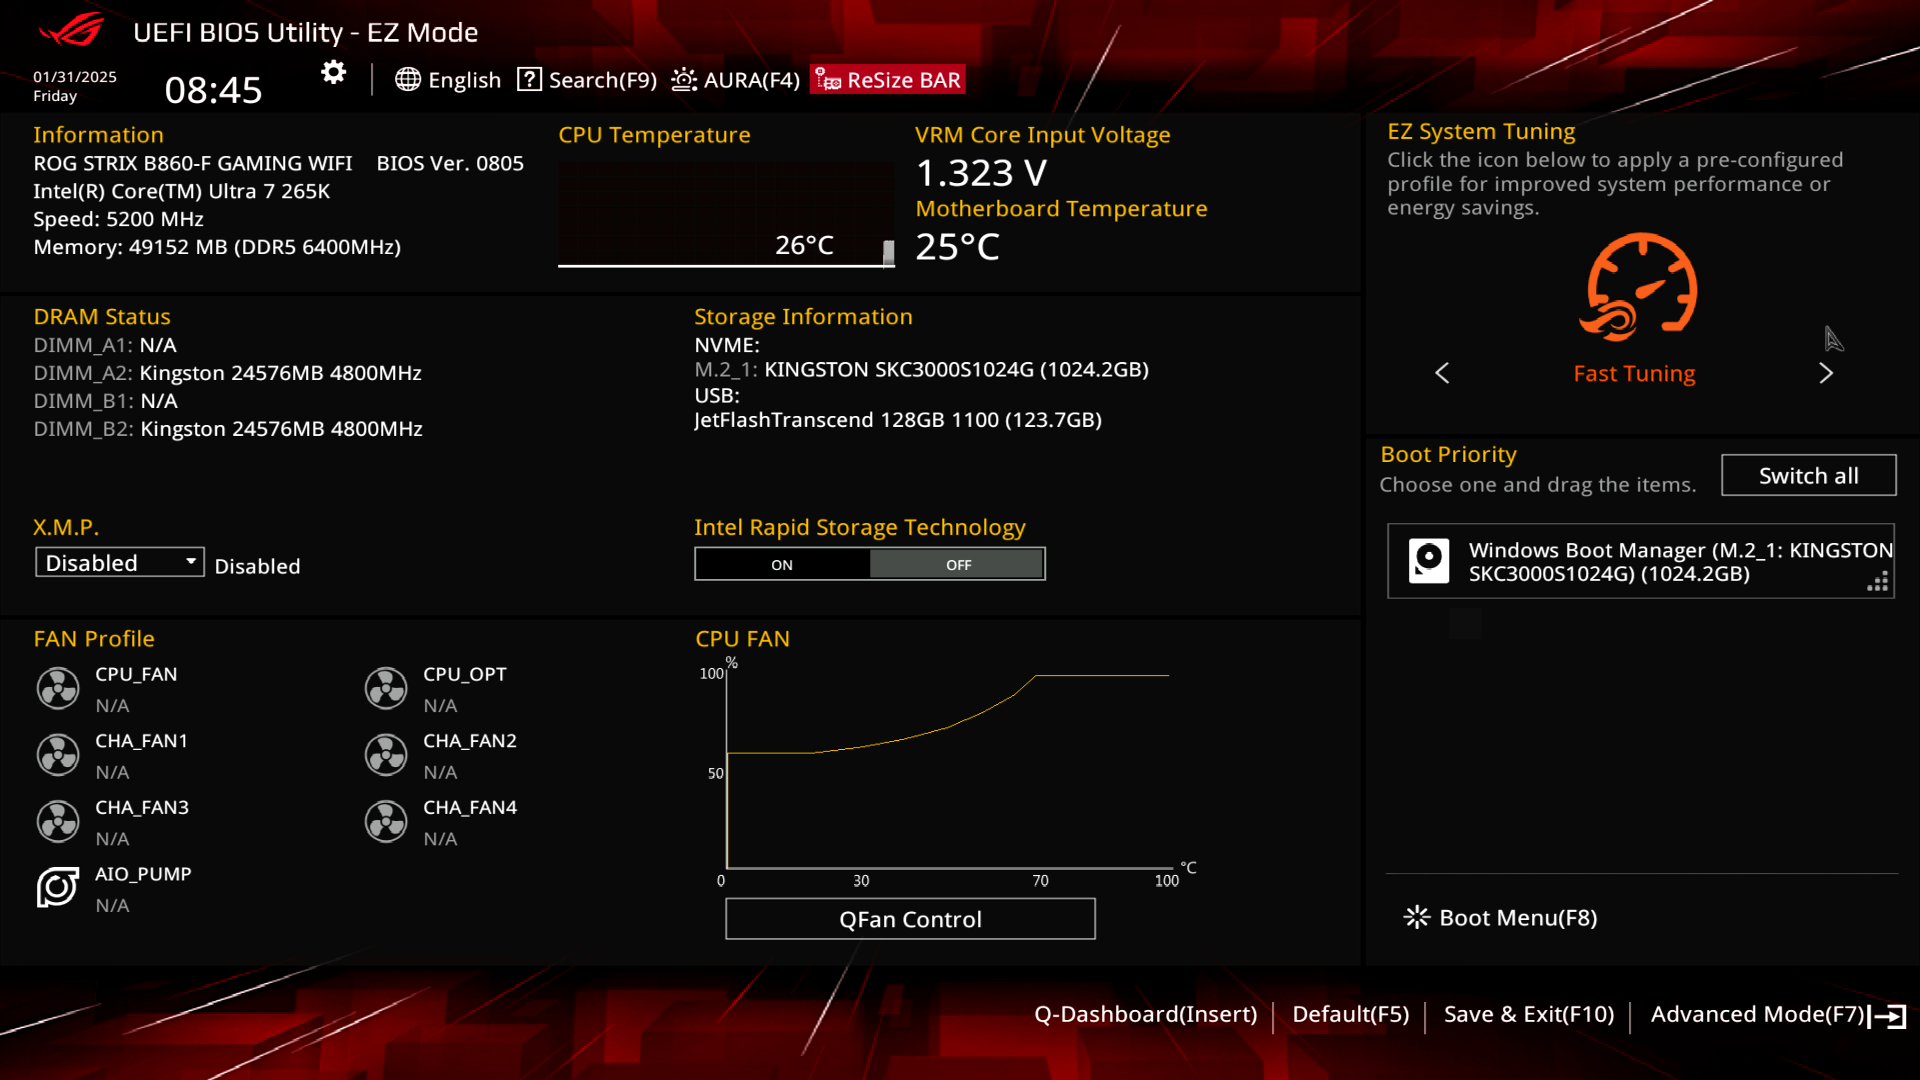
Task: Select the CHA_FAN2 fan icon
Action: (x=386, y=755)
